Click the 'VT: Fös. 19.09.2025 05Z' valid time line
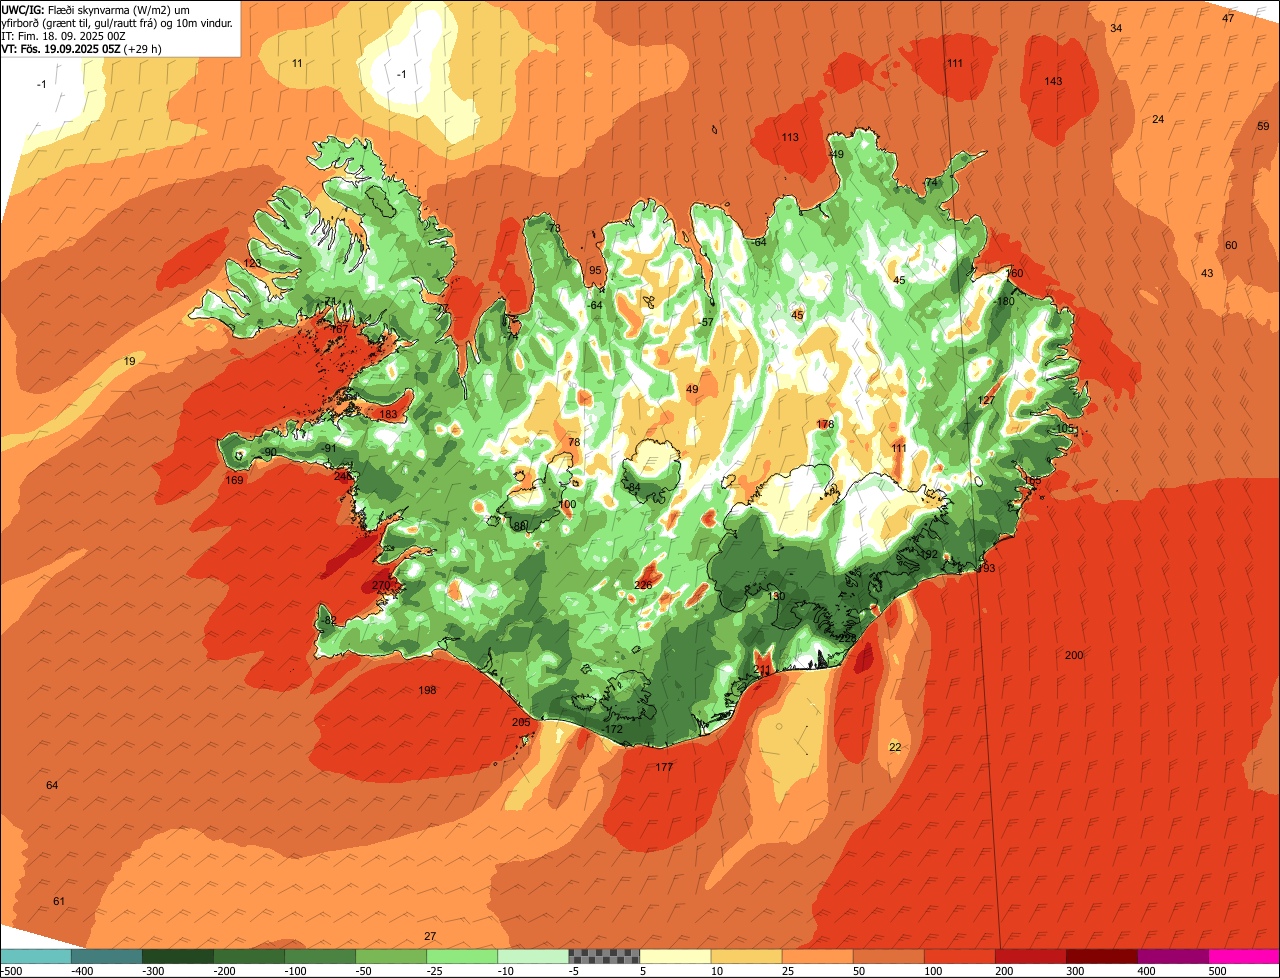The height and width of the screenshot is (978, 1280). [82, 48]
